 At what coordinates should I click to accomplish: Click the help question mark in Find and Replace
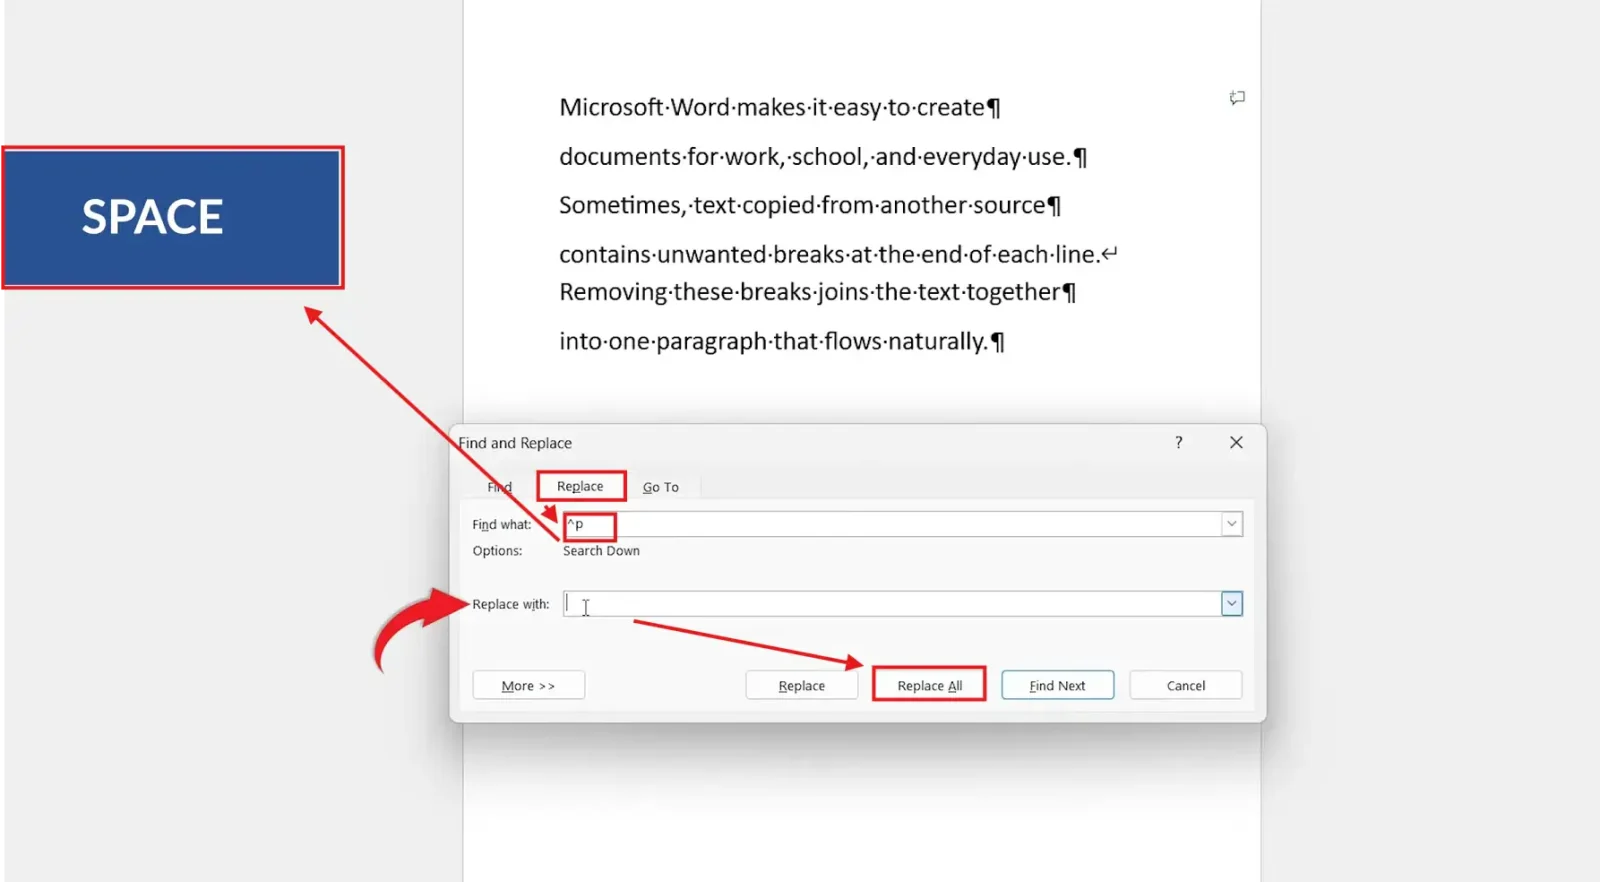click(1179, 442)
